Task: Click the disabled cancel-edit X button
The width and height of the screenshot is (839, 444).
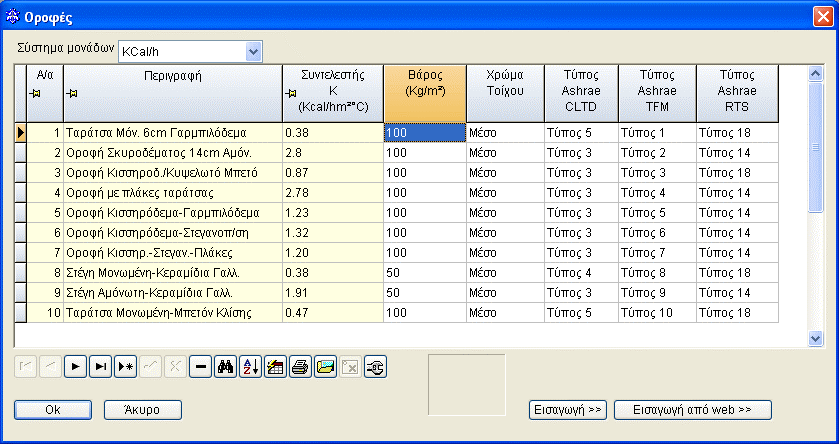Action: pyautogui.click(x=176, y=367)
